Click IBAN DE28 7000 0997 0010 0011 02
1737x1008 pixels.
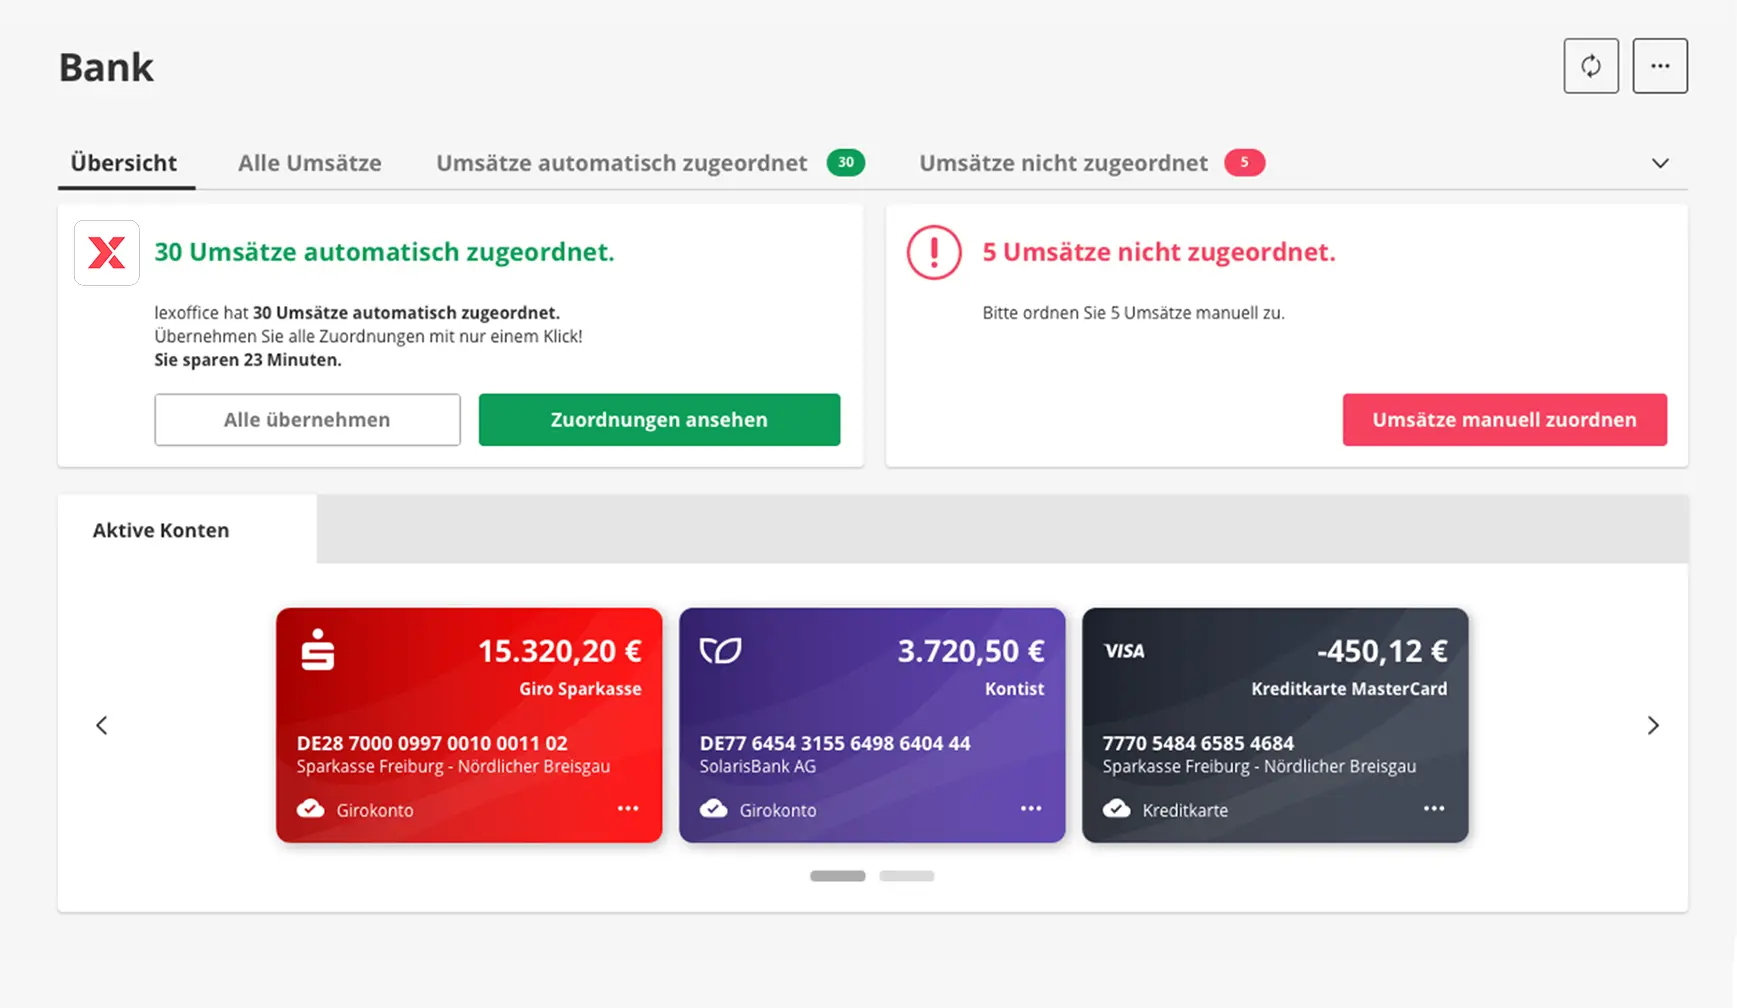click(x=432, y=743)
